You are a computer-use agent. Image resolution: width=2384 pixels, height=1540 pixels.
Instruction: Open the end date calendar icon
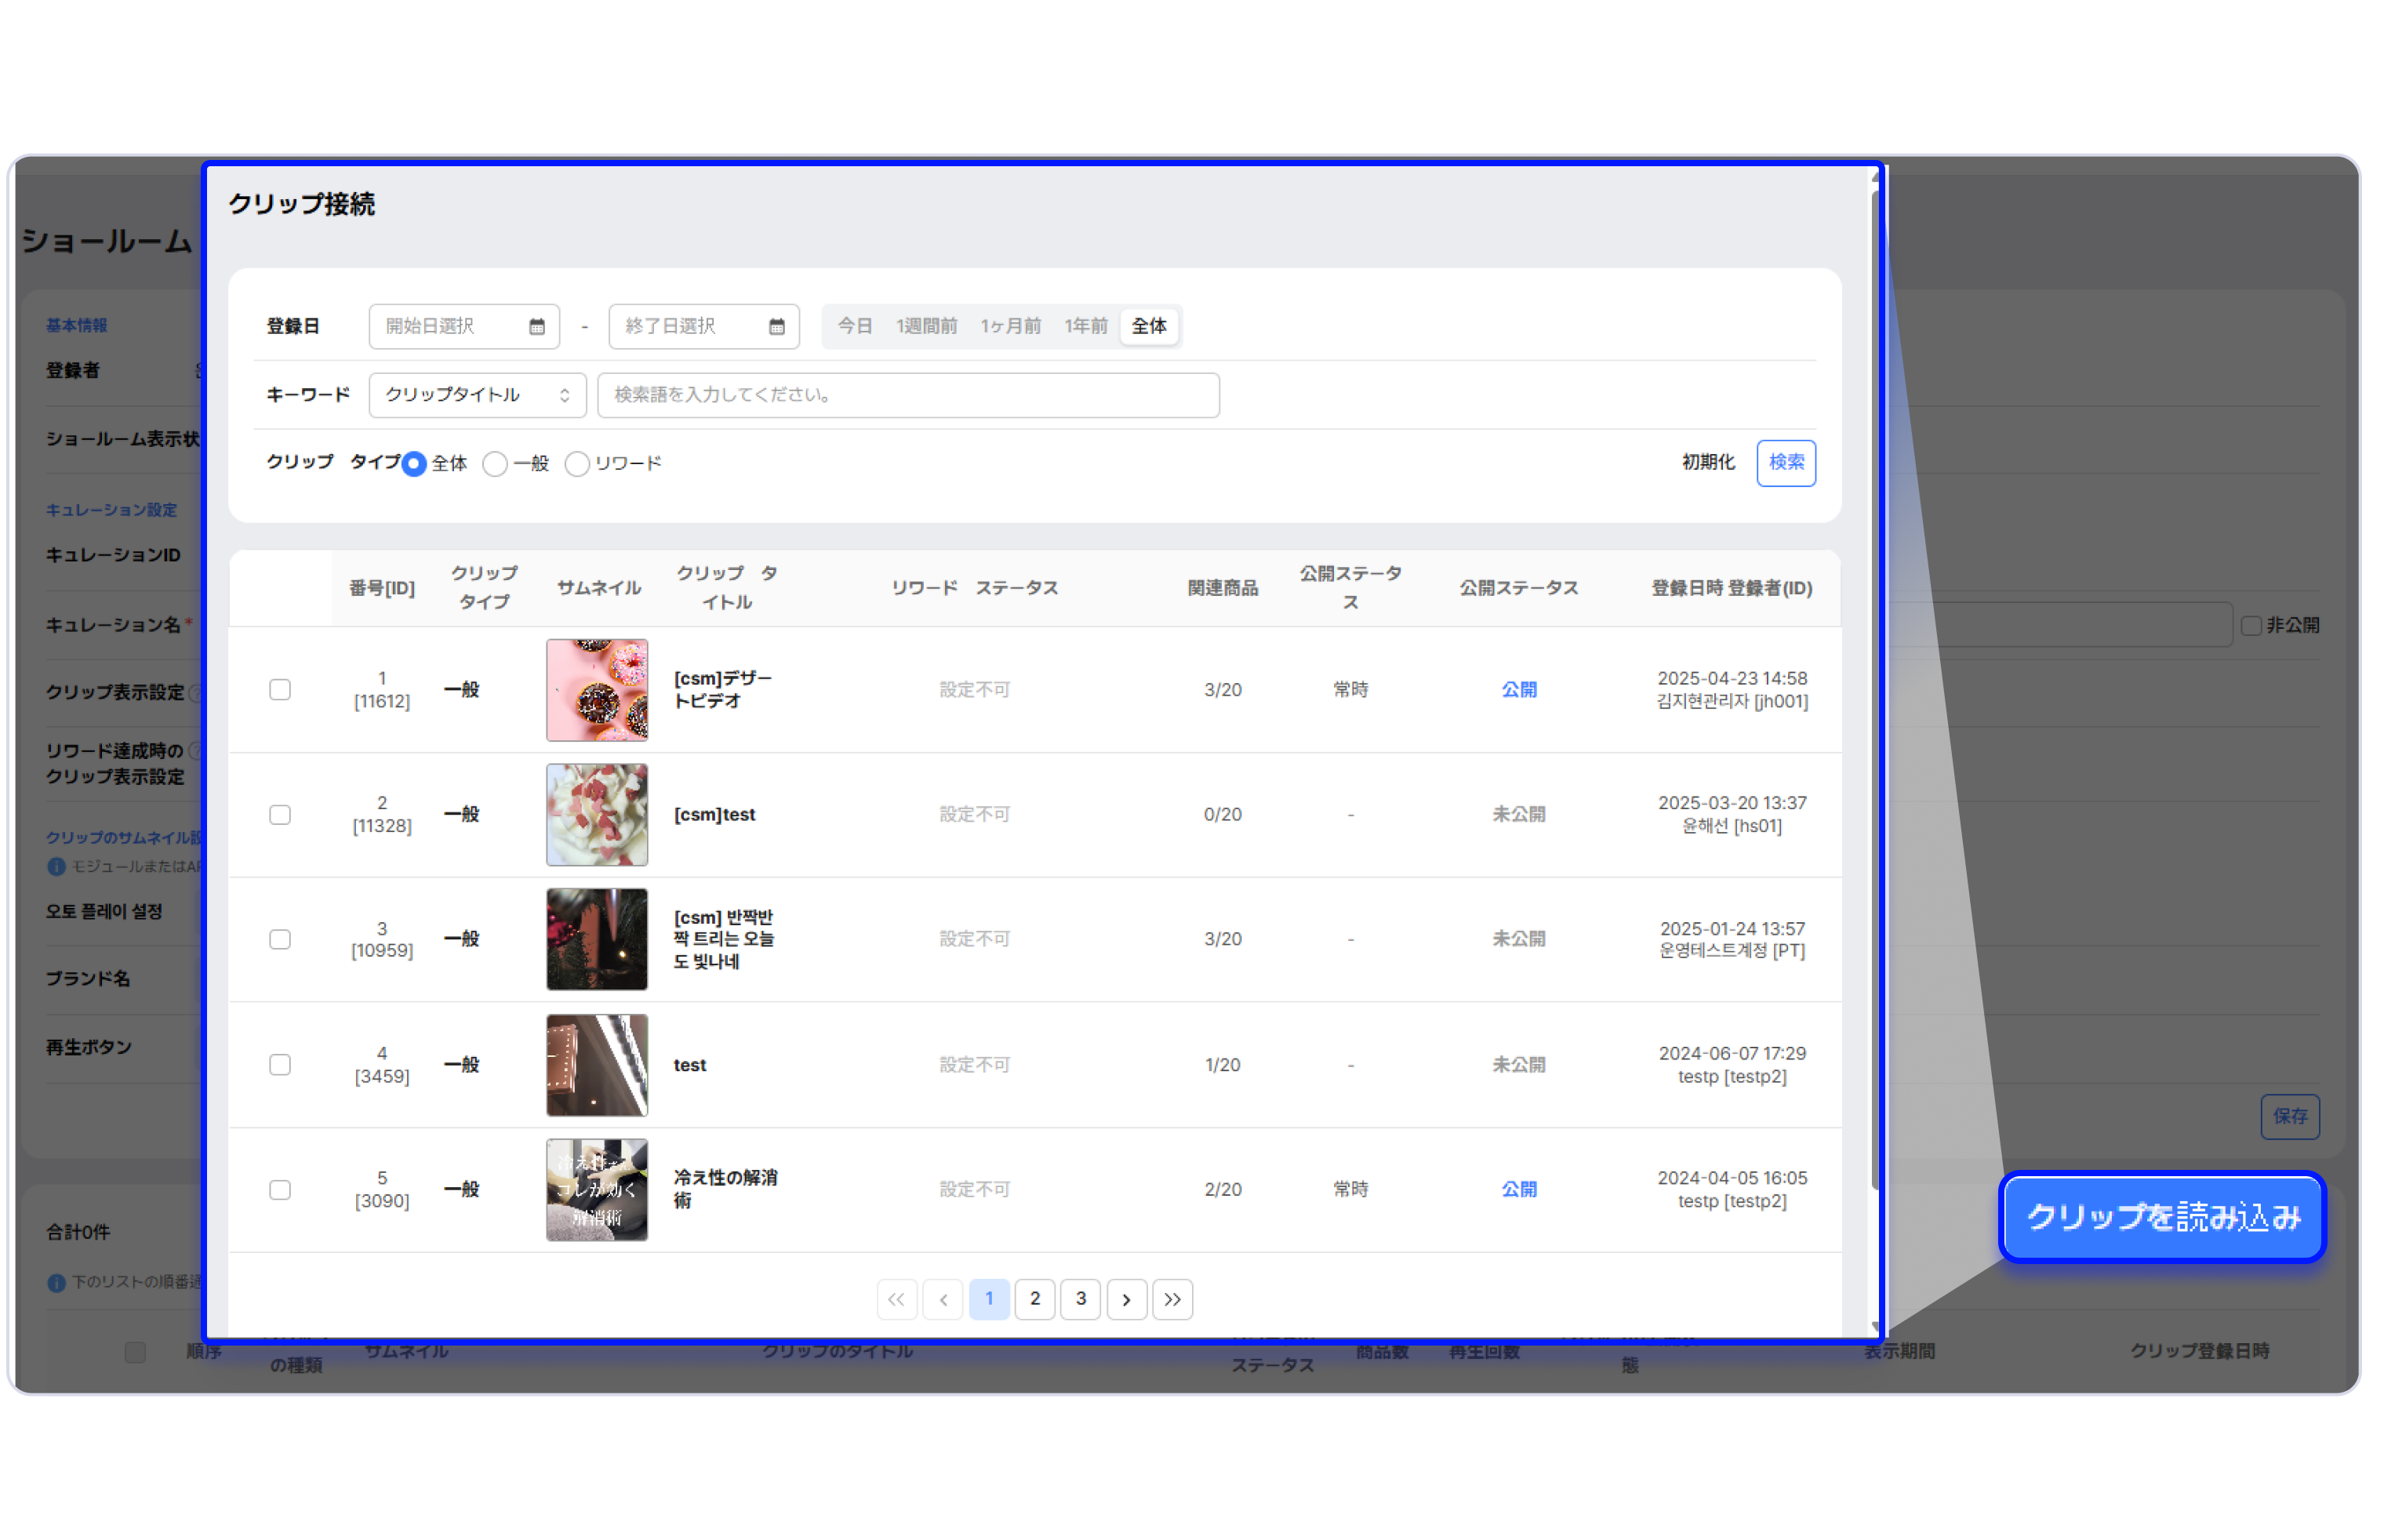click(x=777, y=327)
